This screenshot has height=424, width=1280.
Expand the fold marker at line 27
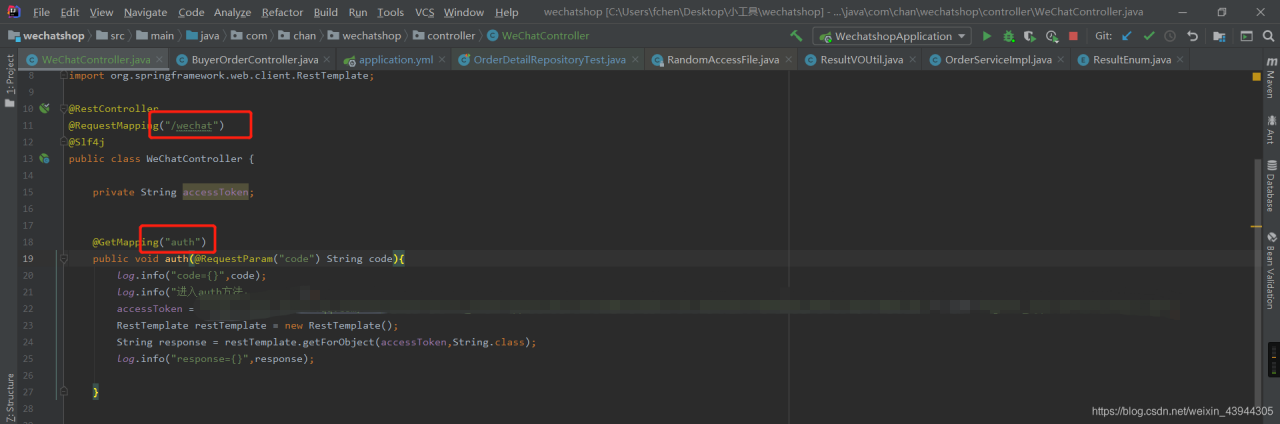63,391
